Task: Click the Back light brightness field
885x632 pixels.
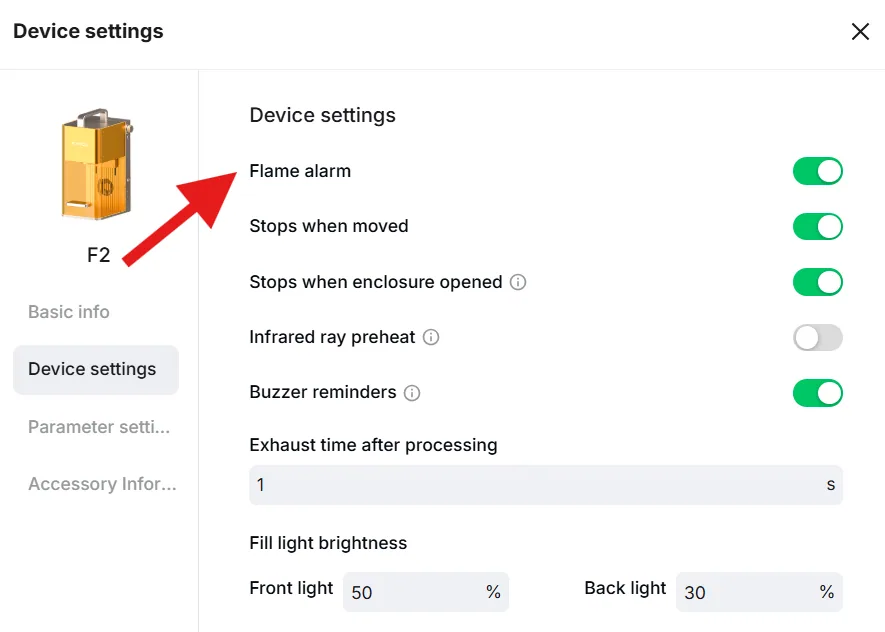Action: [x=759, y=592]
